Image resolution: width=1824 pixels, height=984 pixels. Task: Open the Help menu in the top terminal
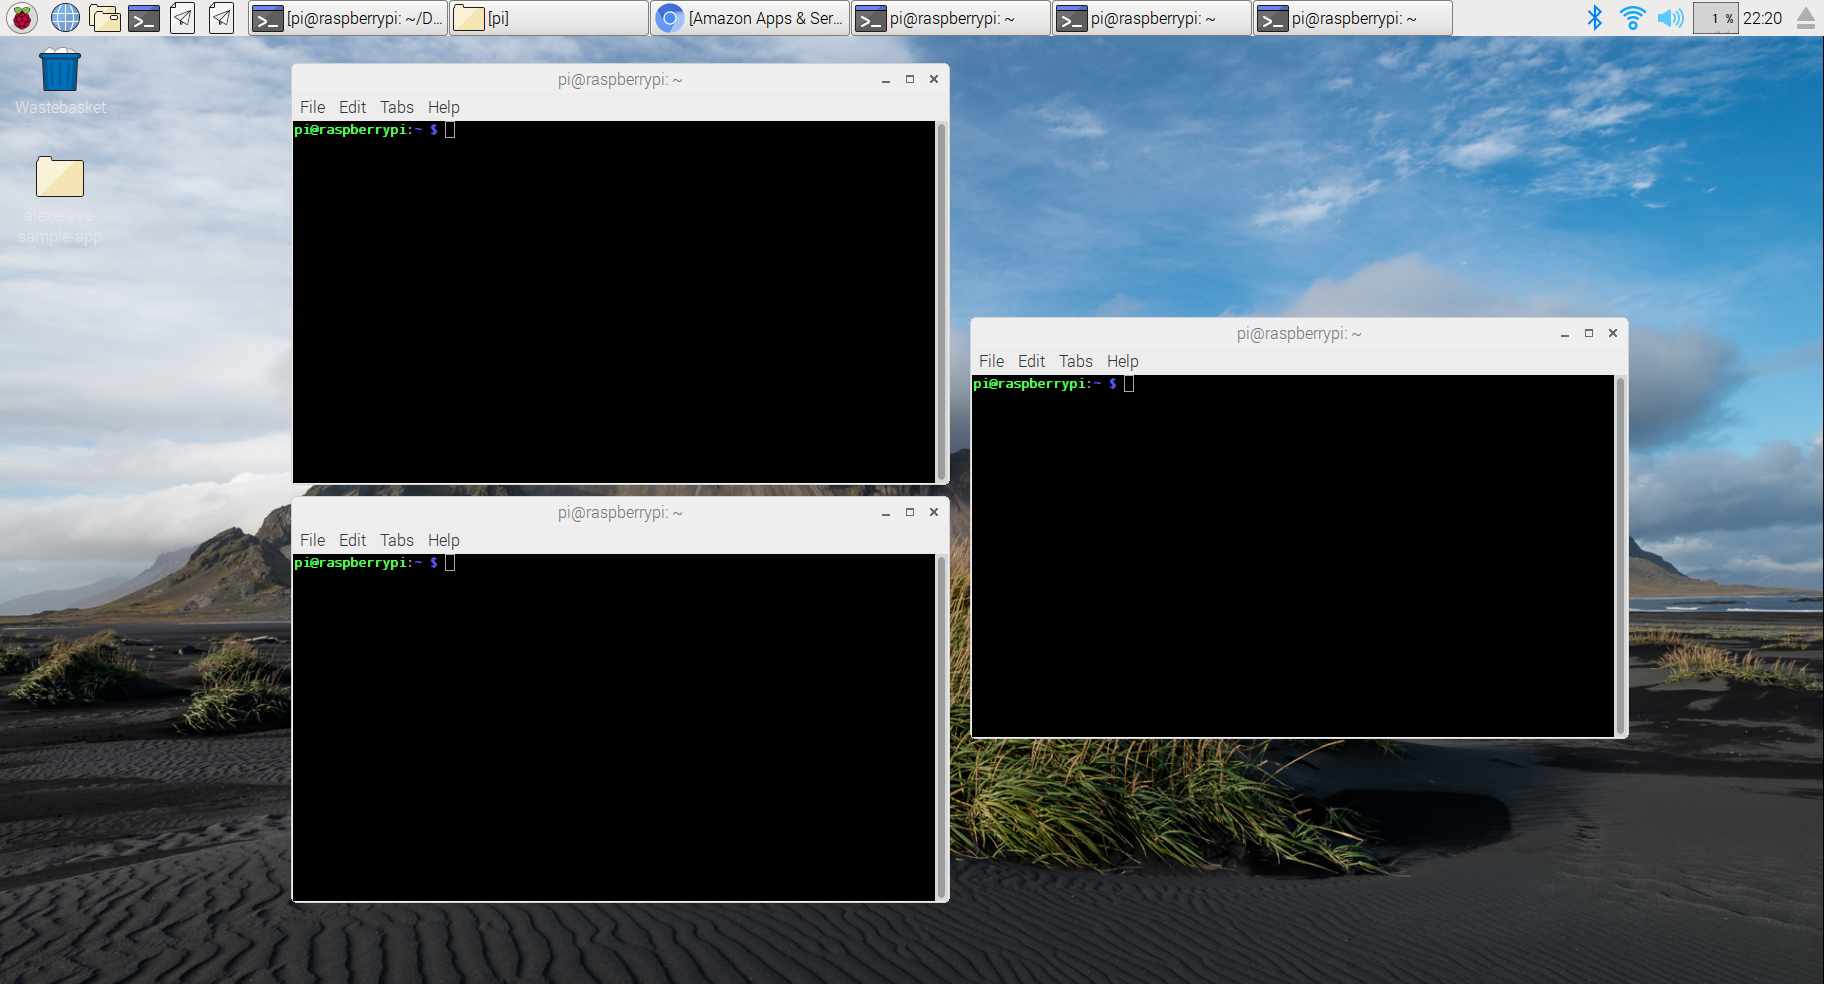click(443, 107)
